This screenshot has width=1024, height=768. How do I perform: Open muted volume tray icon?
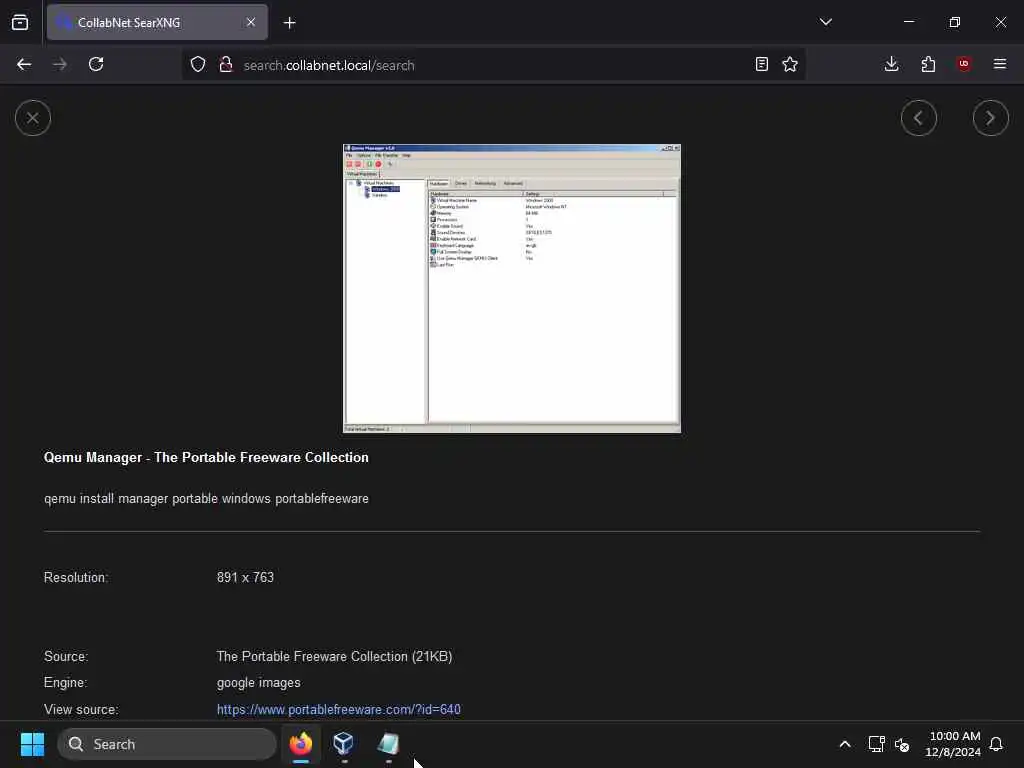(x=903, y=744)
